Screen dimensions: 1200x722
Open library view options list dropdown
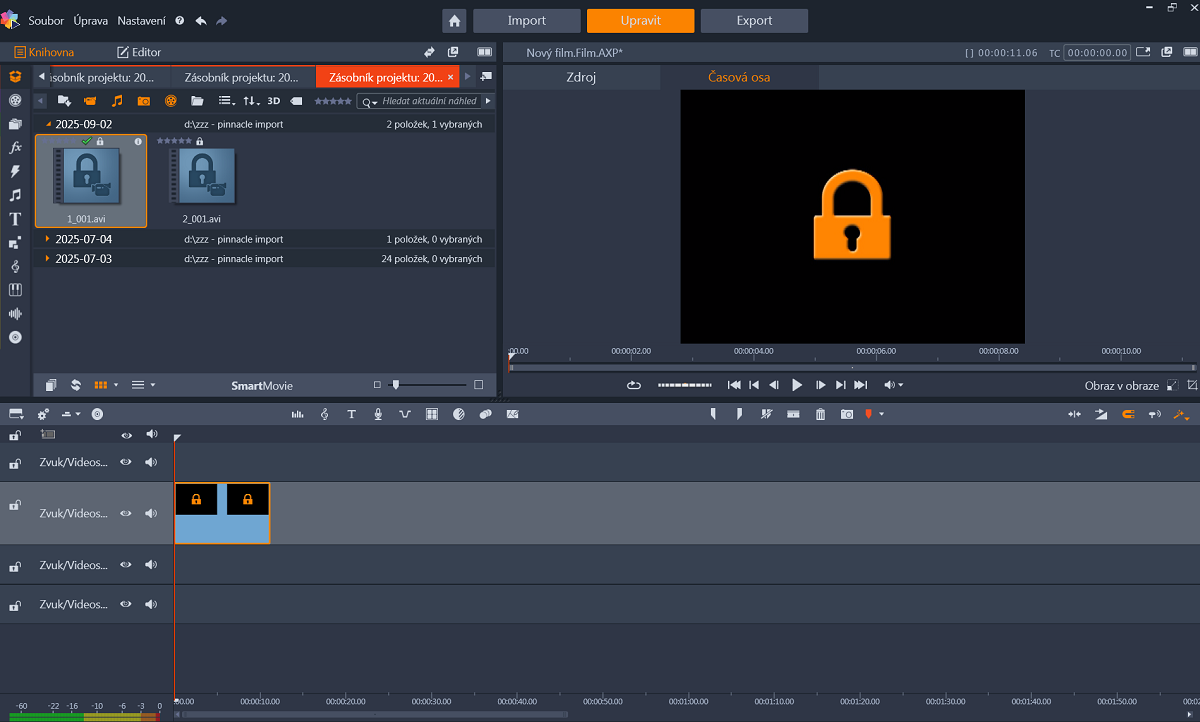pos(227,101)
